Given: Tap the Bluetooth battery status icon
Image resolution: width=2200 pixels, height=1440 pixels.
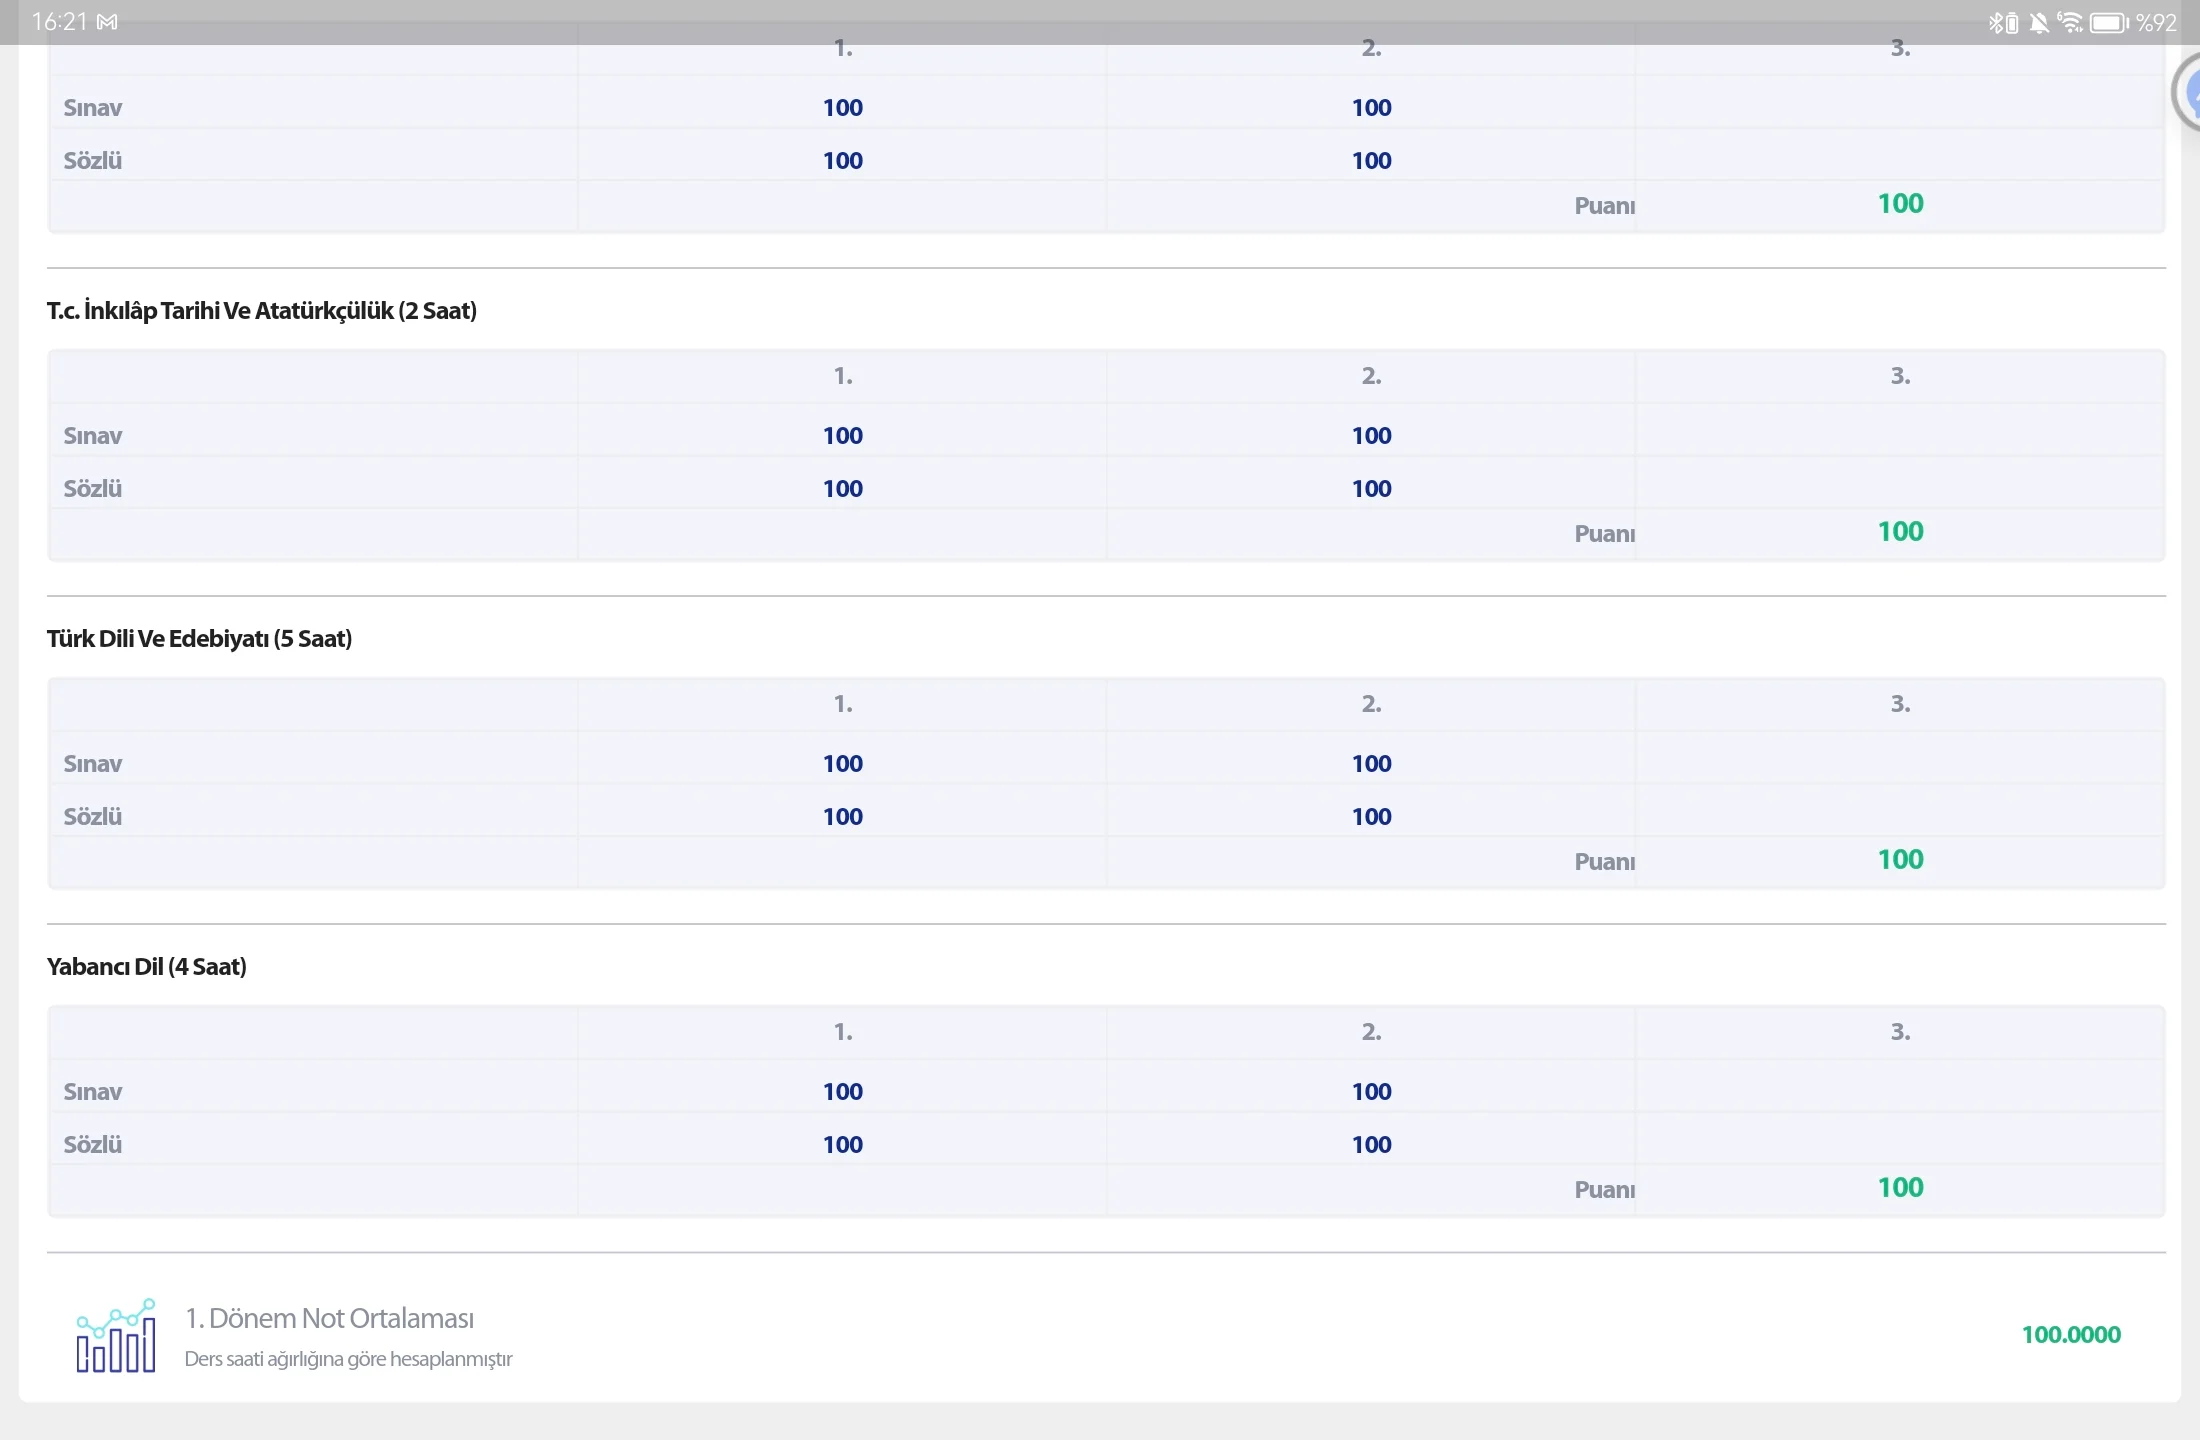Looking at the screenshot, I should [x=2002, y=22].
